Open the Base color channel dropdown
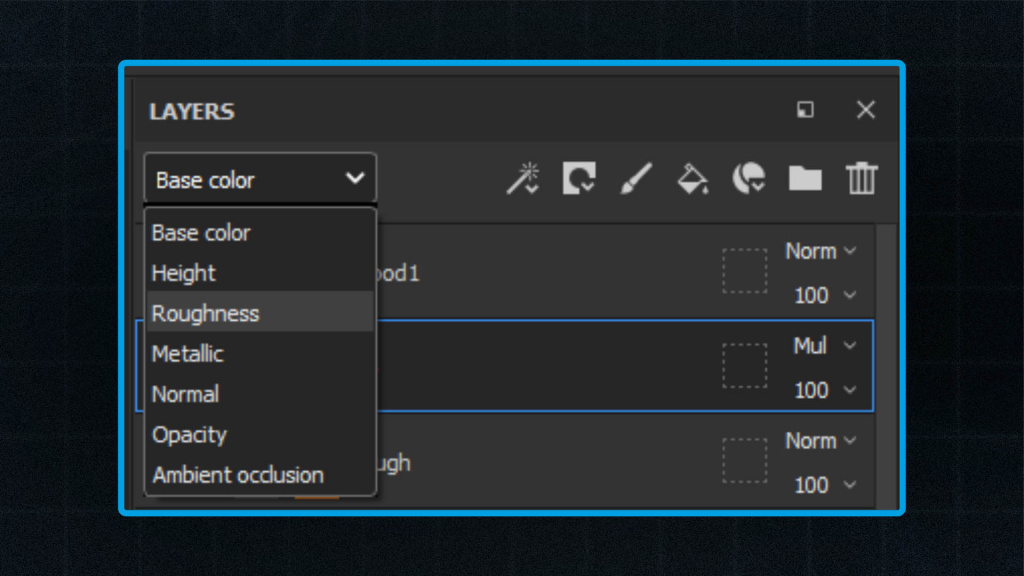This screenshot has width=1024, height=576. pyautogui.click(x=260, y=178)
